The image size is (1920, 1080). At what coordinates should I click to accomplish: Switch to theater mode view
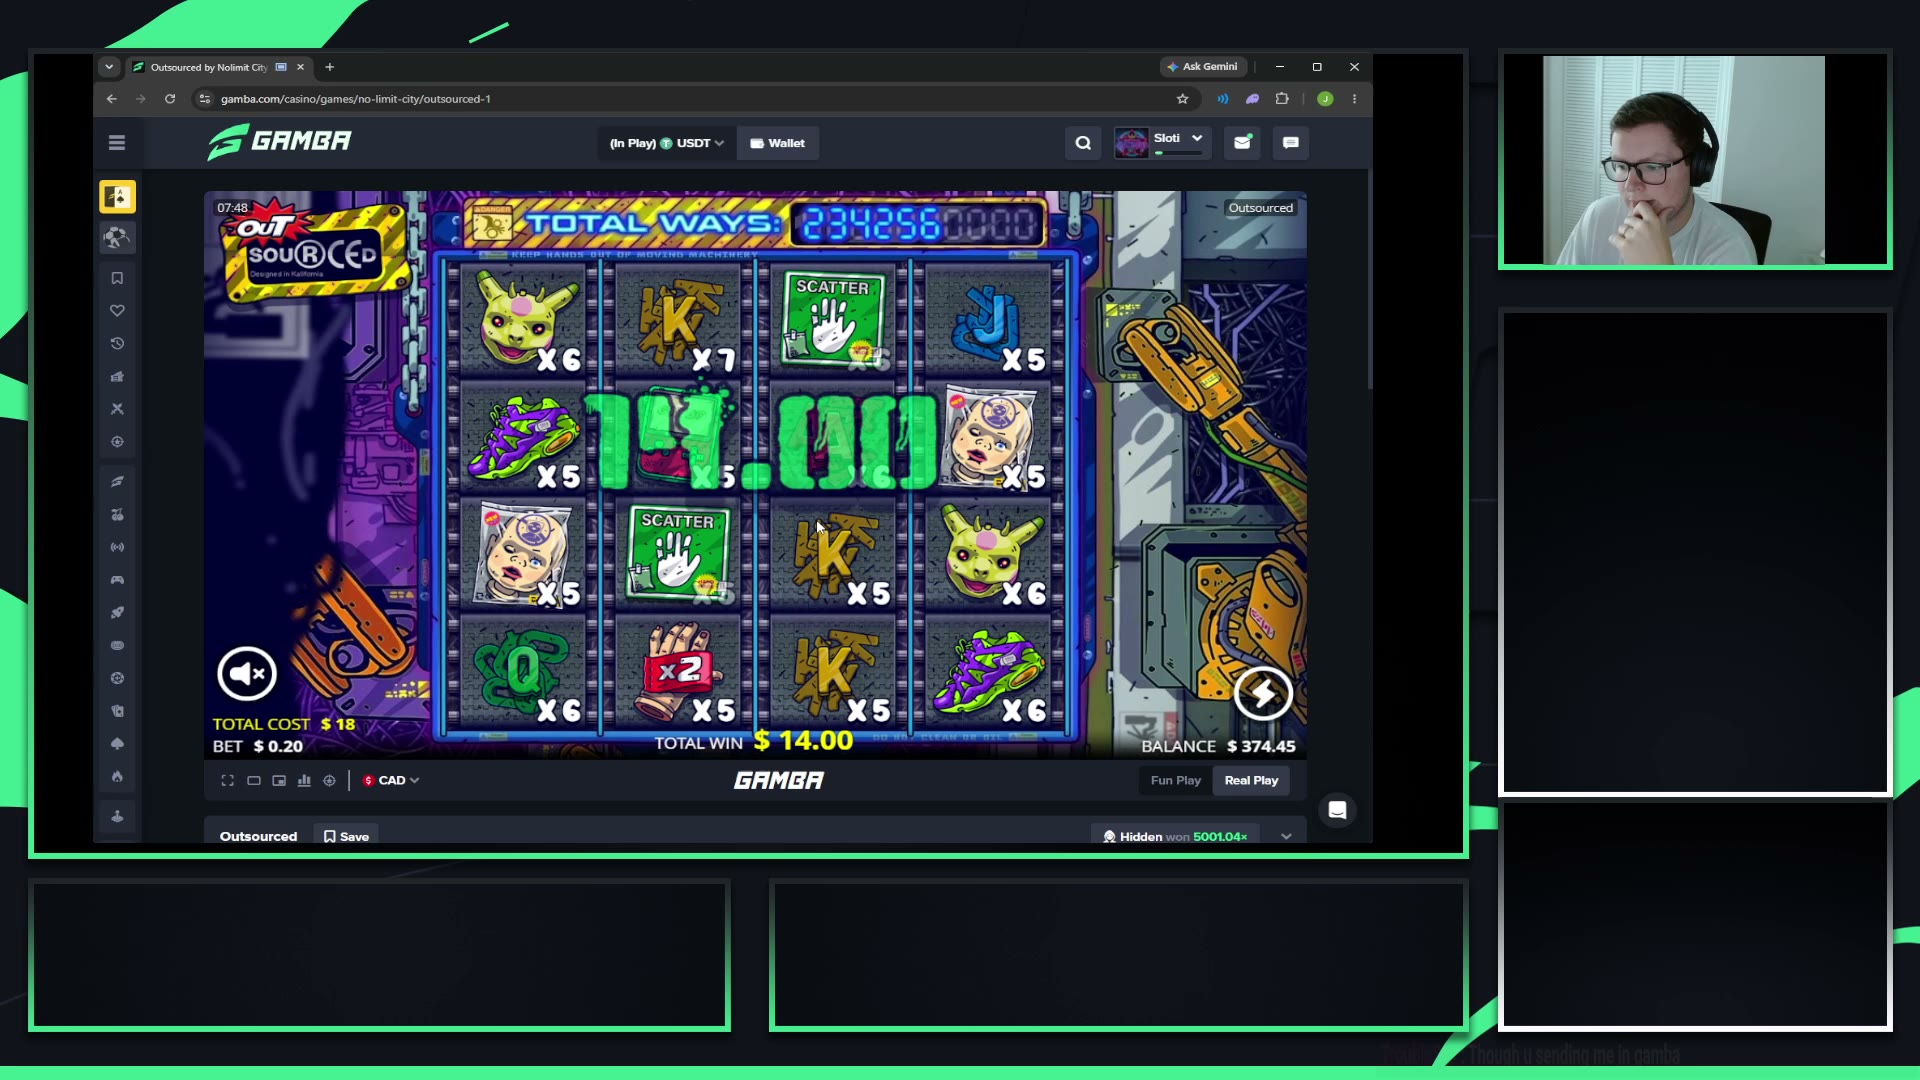254,781
